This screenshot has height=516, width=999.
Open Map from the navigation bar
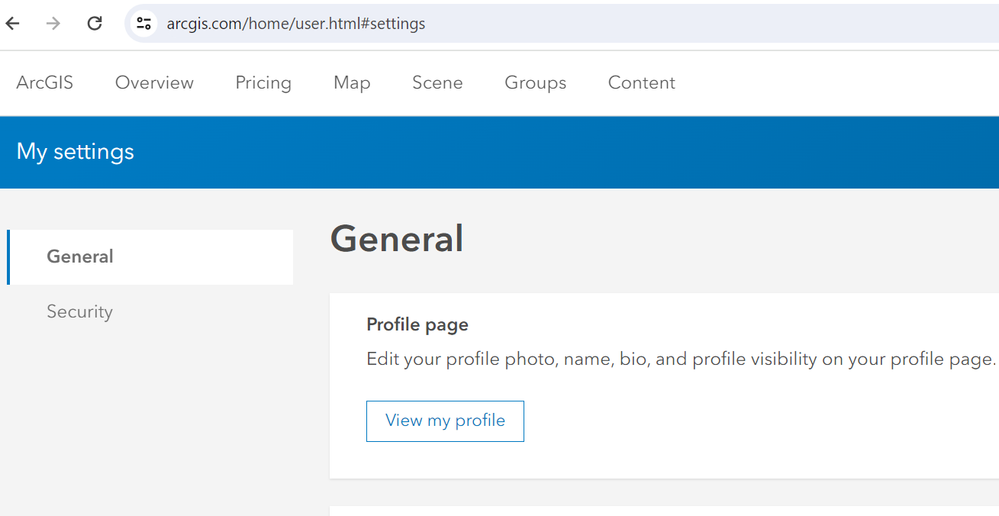tap(352, 83)
